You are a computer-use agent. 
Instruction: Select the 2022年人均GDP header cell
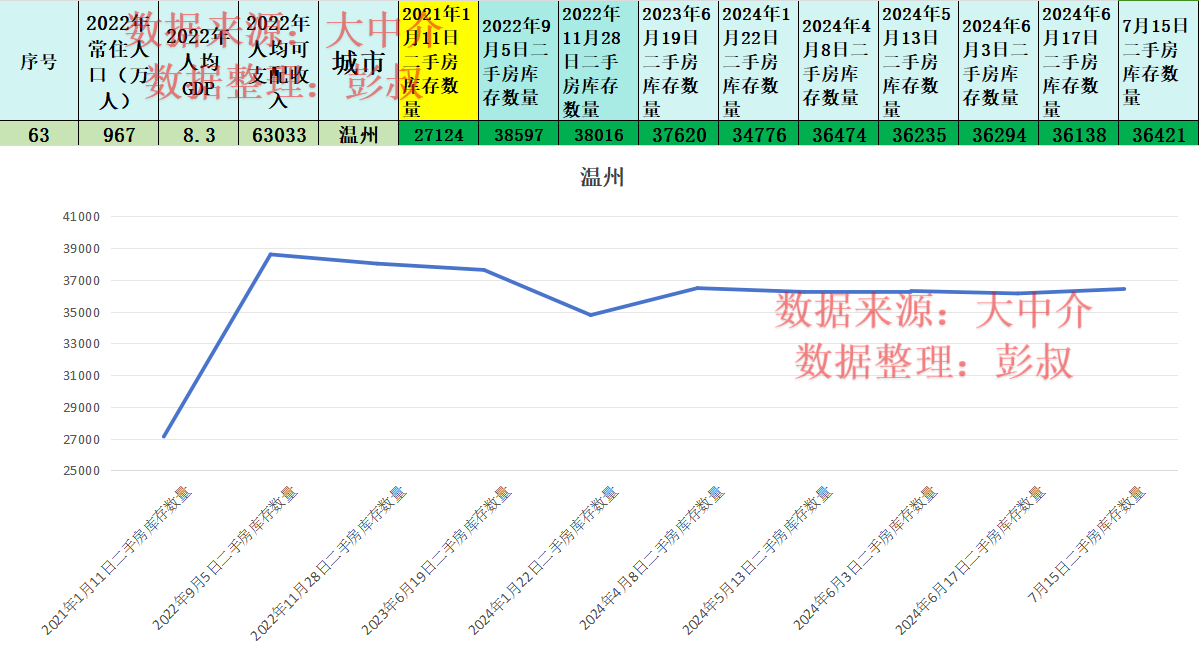coord(199,60)
